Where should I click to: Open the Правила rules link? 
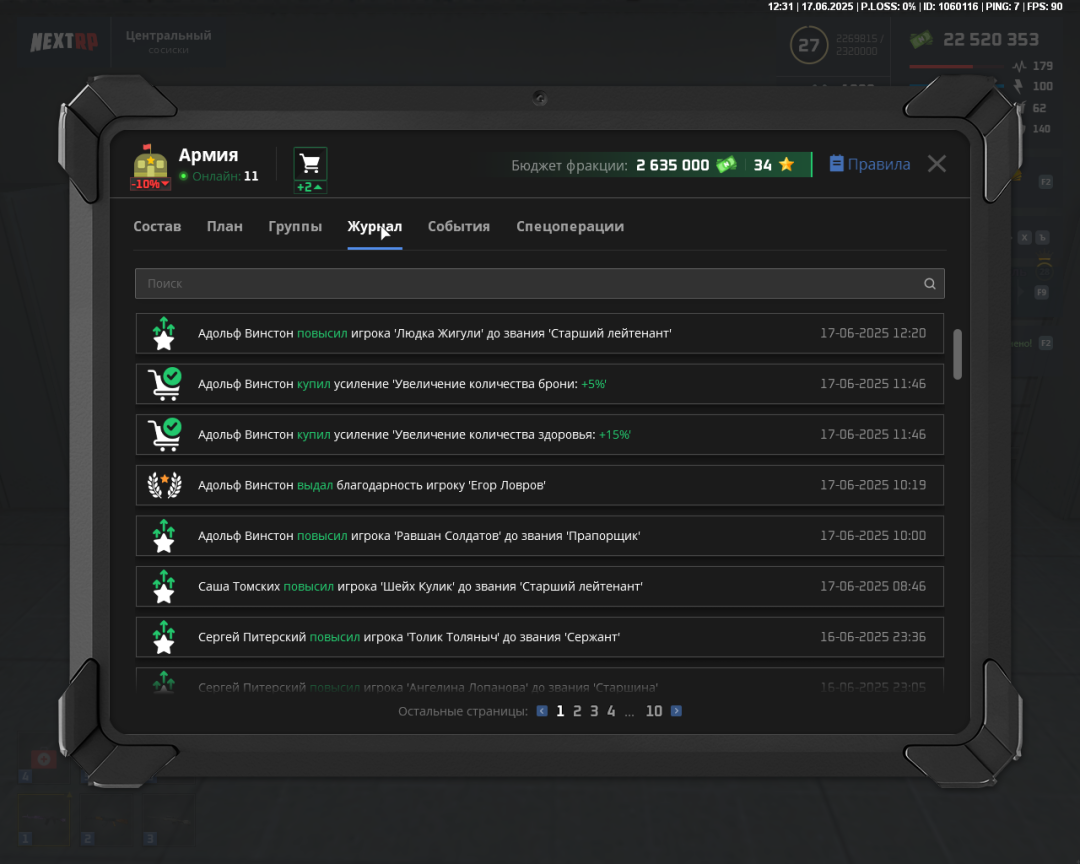pos(870,165)
